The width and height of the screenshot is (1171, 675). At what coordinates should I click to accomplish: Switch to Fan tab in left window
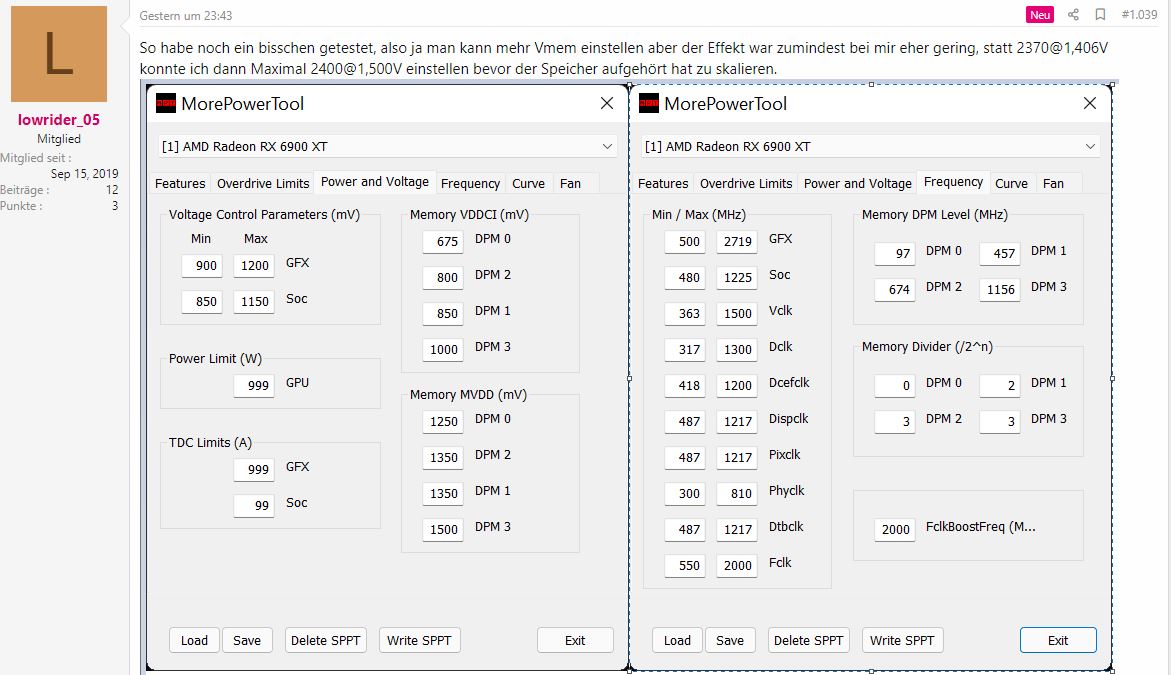(571, 183)
